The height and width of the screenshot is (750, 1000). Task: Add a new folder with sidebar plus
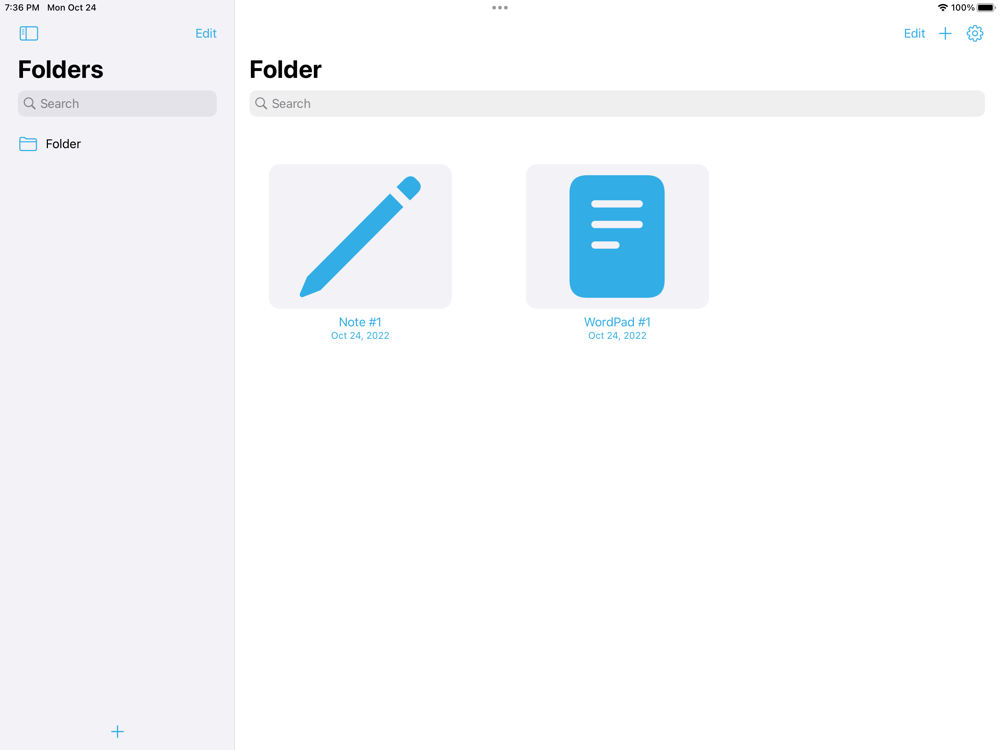pos(117,731)
